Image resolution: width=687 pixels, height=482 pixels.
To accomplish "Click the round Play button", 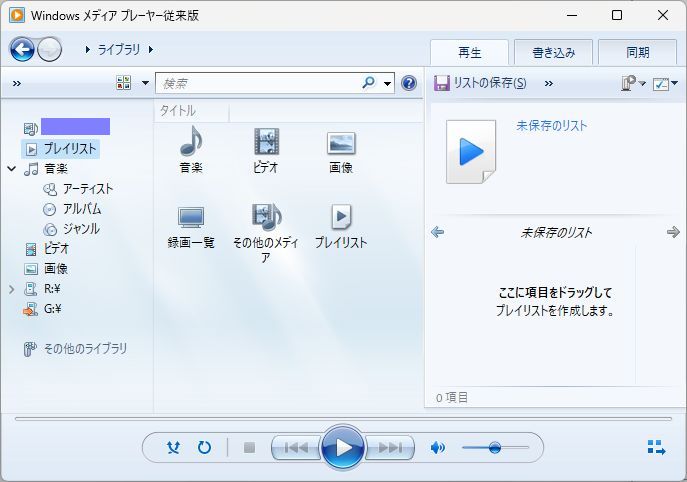I will pos(343,447).
